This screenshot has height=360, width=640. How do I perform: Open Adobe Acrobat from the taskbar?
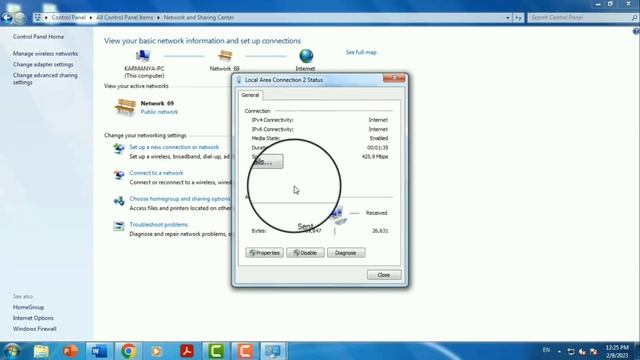[187, 351]
